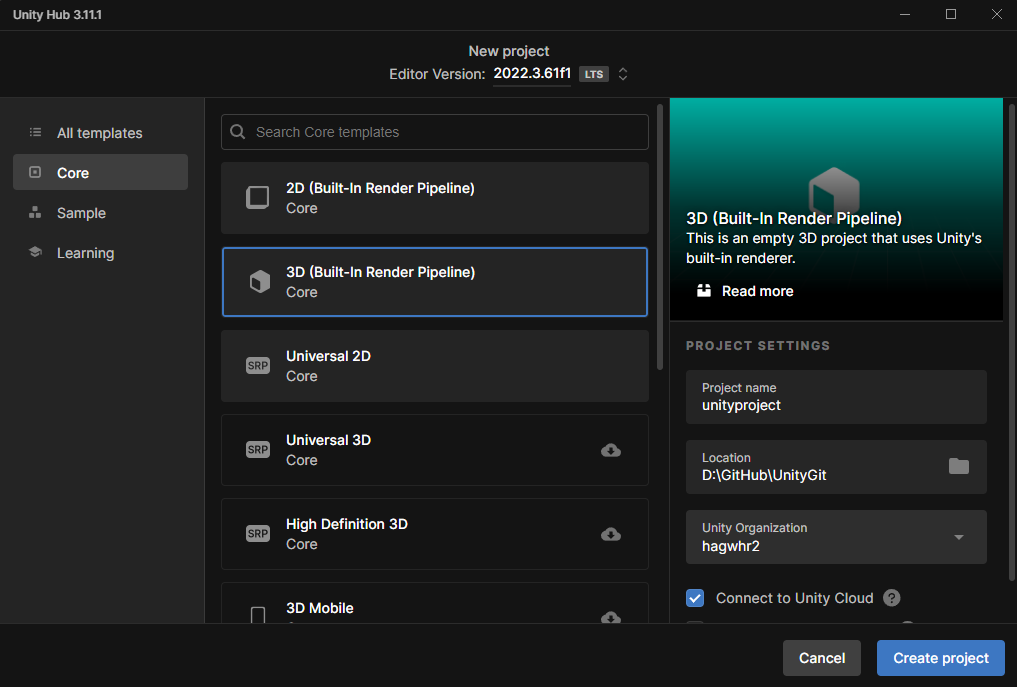Click the PROJECT SETTINGS heading
The width and height of the screenshot is (1017, 687).
point(758,346)
